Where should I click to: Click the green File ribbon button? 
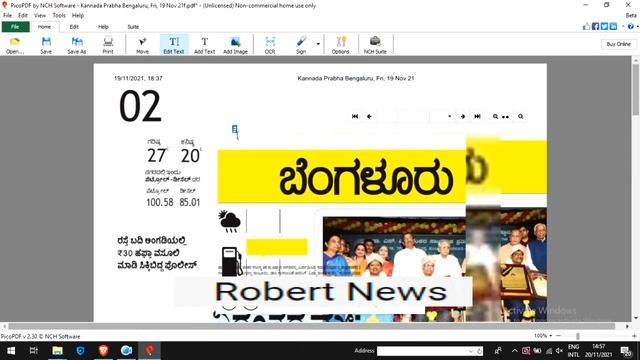[x=16, y=27]
